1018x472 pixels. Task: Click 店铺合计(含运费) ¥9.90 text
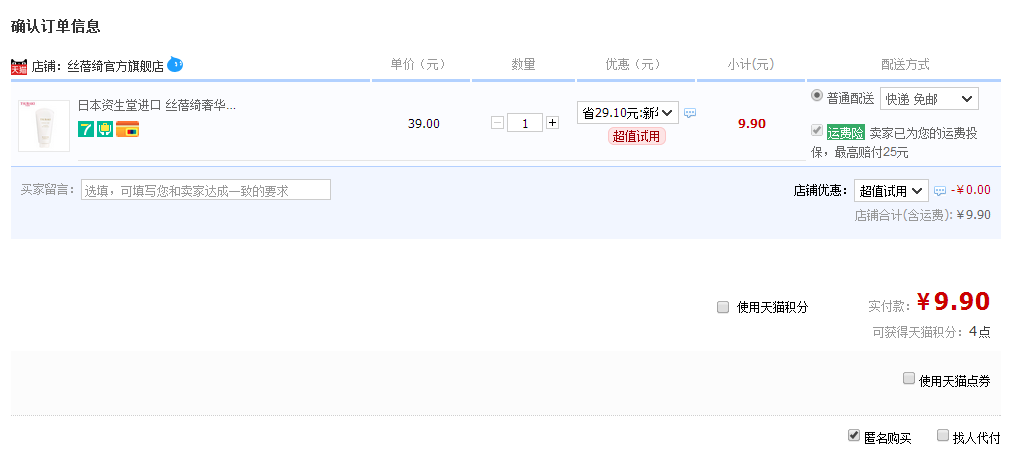(923, 215)
